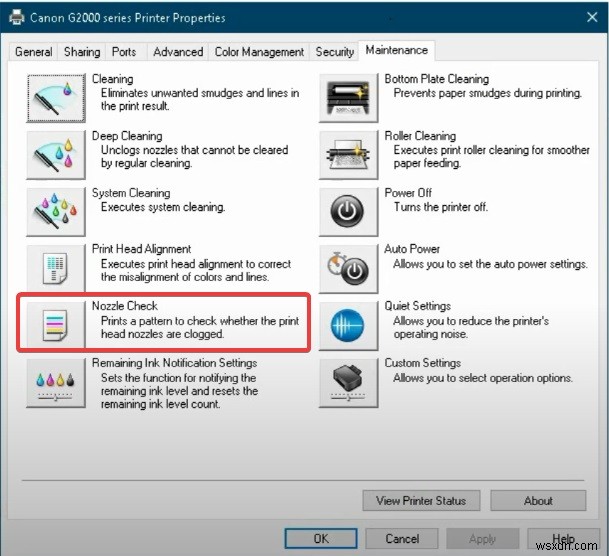Open the Quiet Settings icon

point(348,325)
